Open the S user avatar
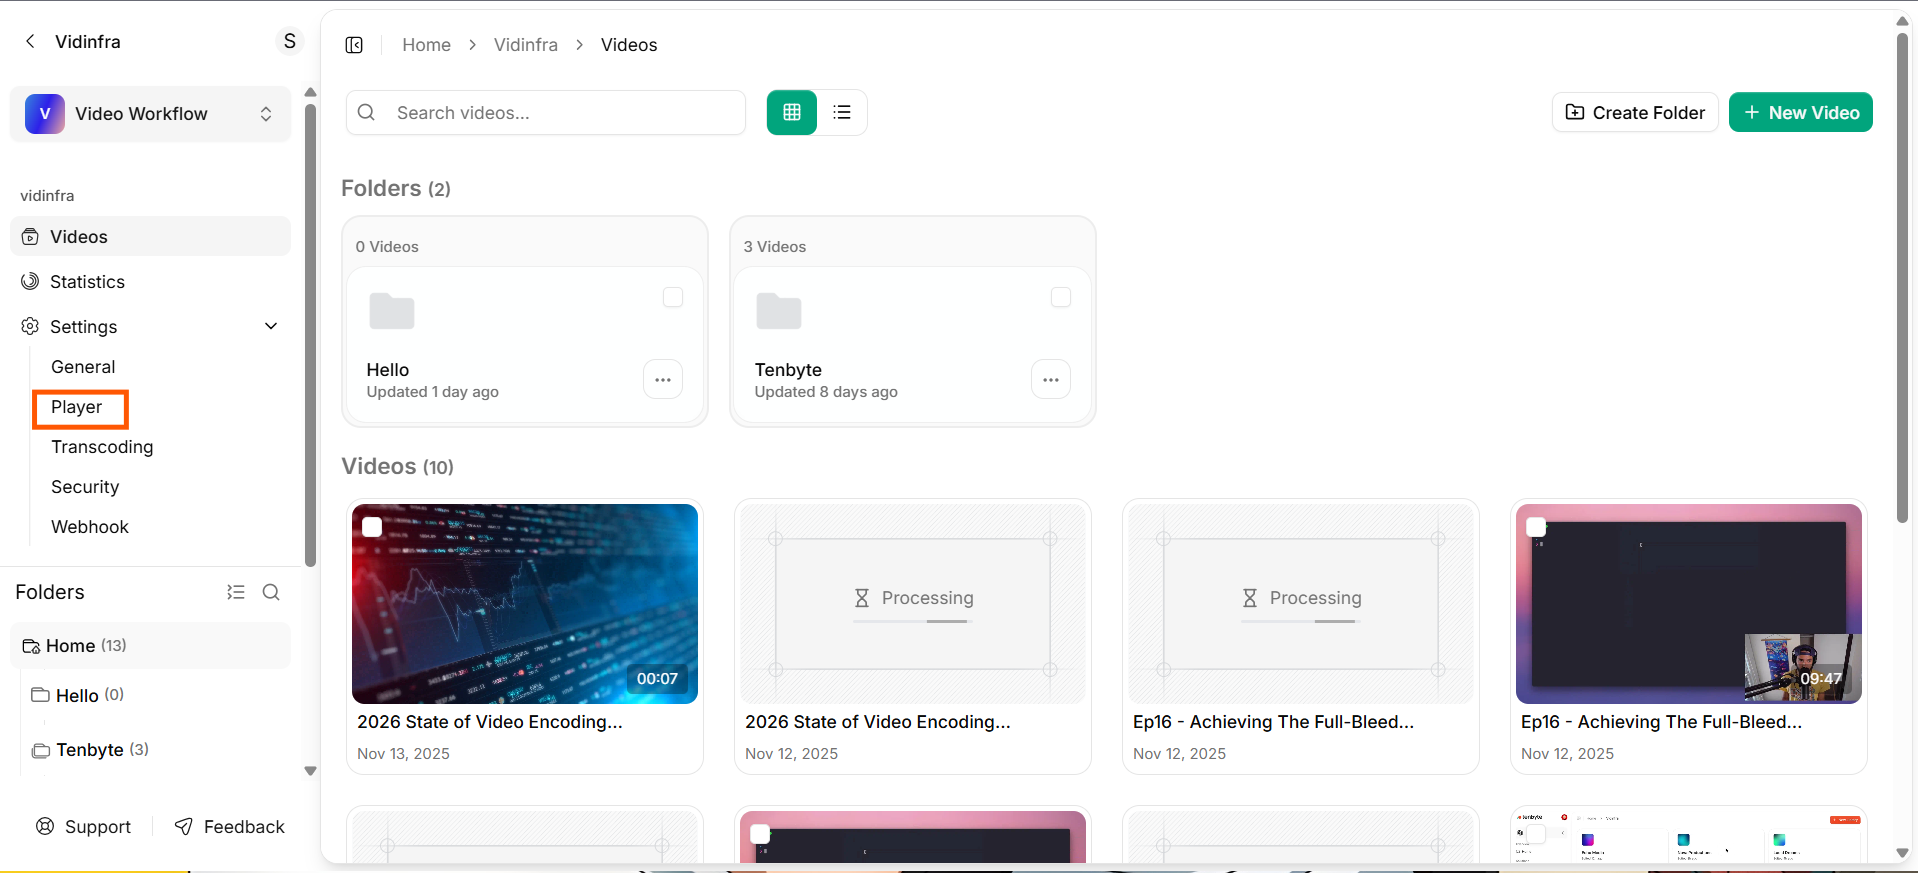 pyautogui.click(x=290, y=41)
